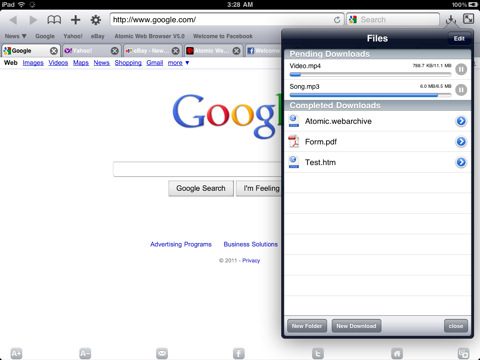Click the New Folder button

[307, 326]
